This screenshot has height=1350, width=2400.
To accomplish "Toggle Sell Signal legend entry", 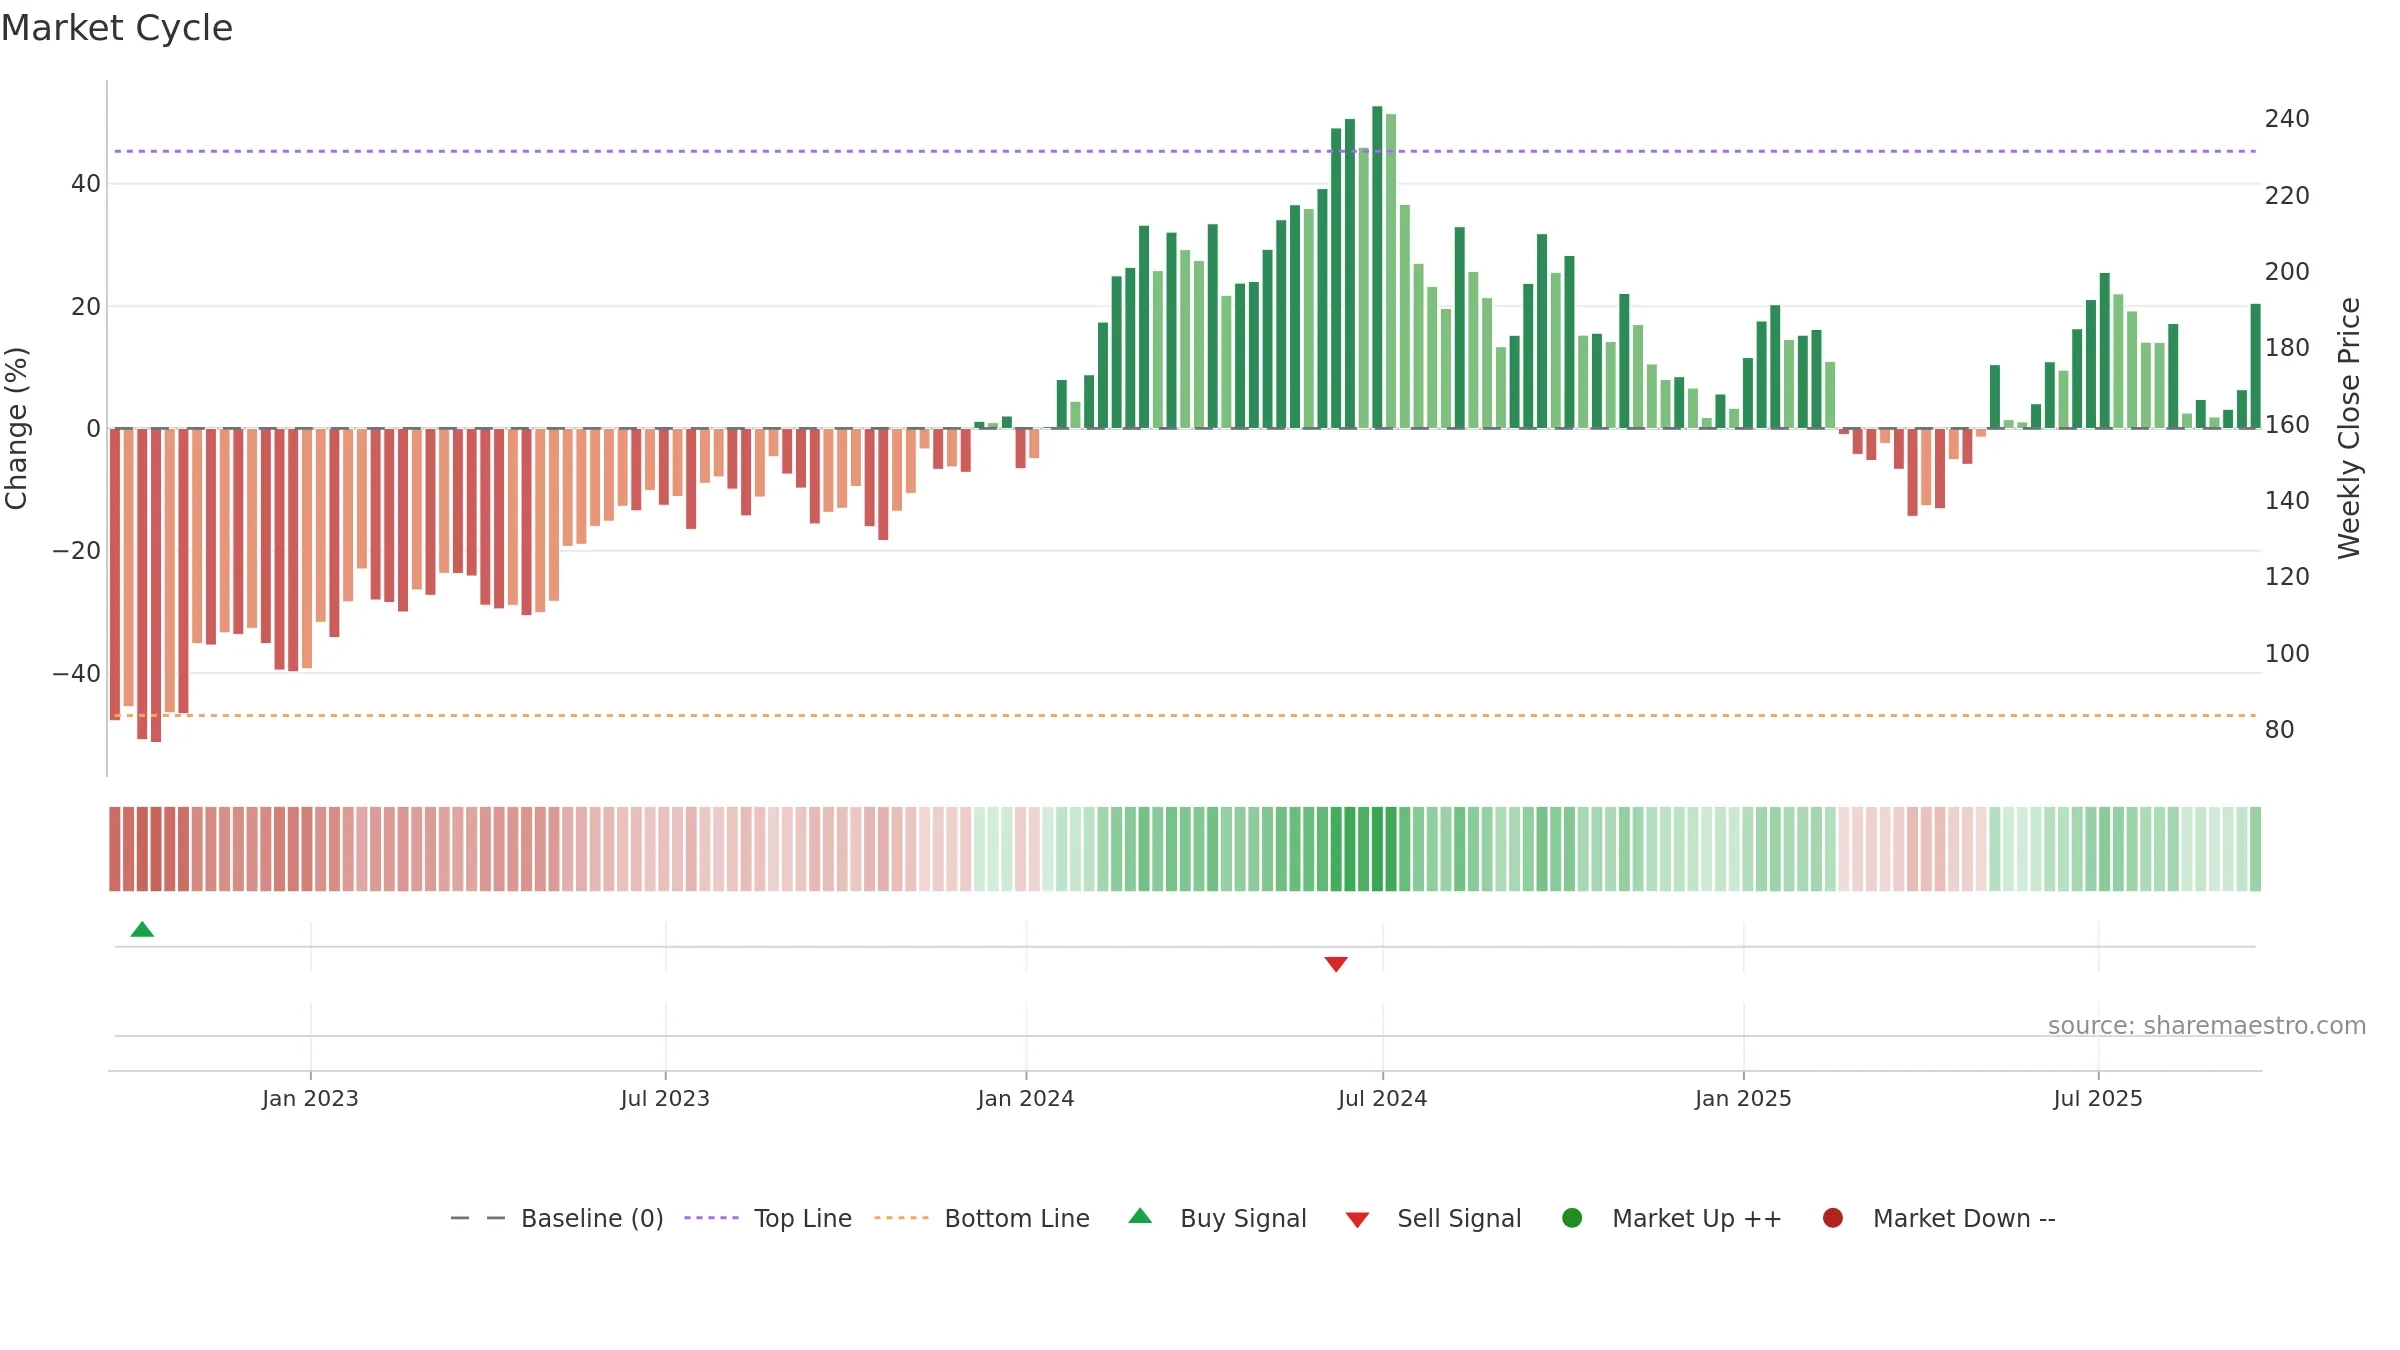I will [x=1433, y=1218].
